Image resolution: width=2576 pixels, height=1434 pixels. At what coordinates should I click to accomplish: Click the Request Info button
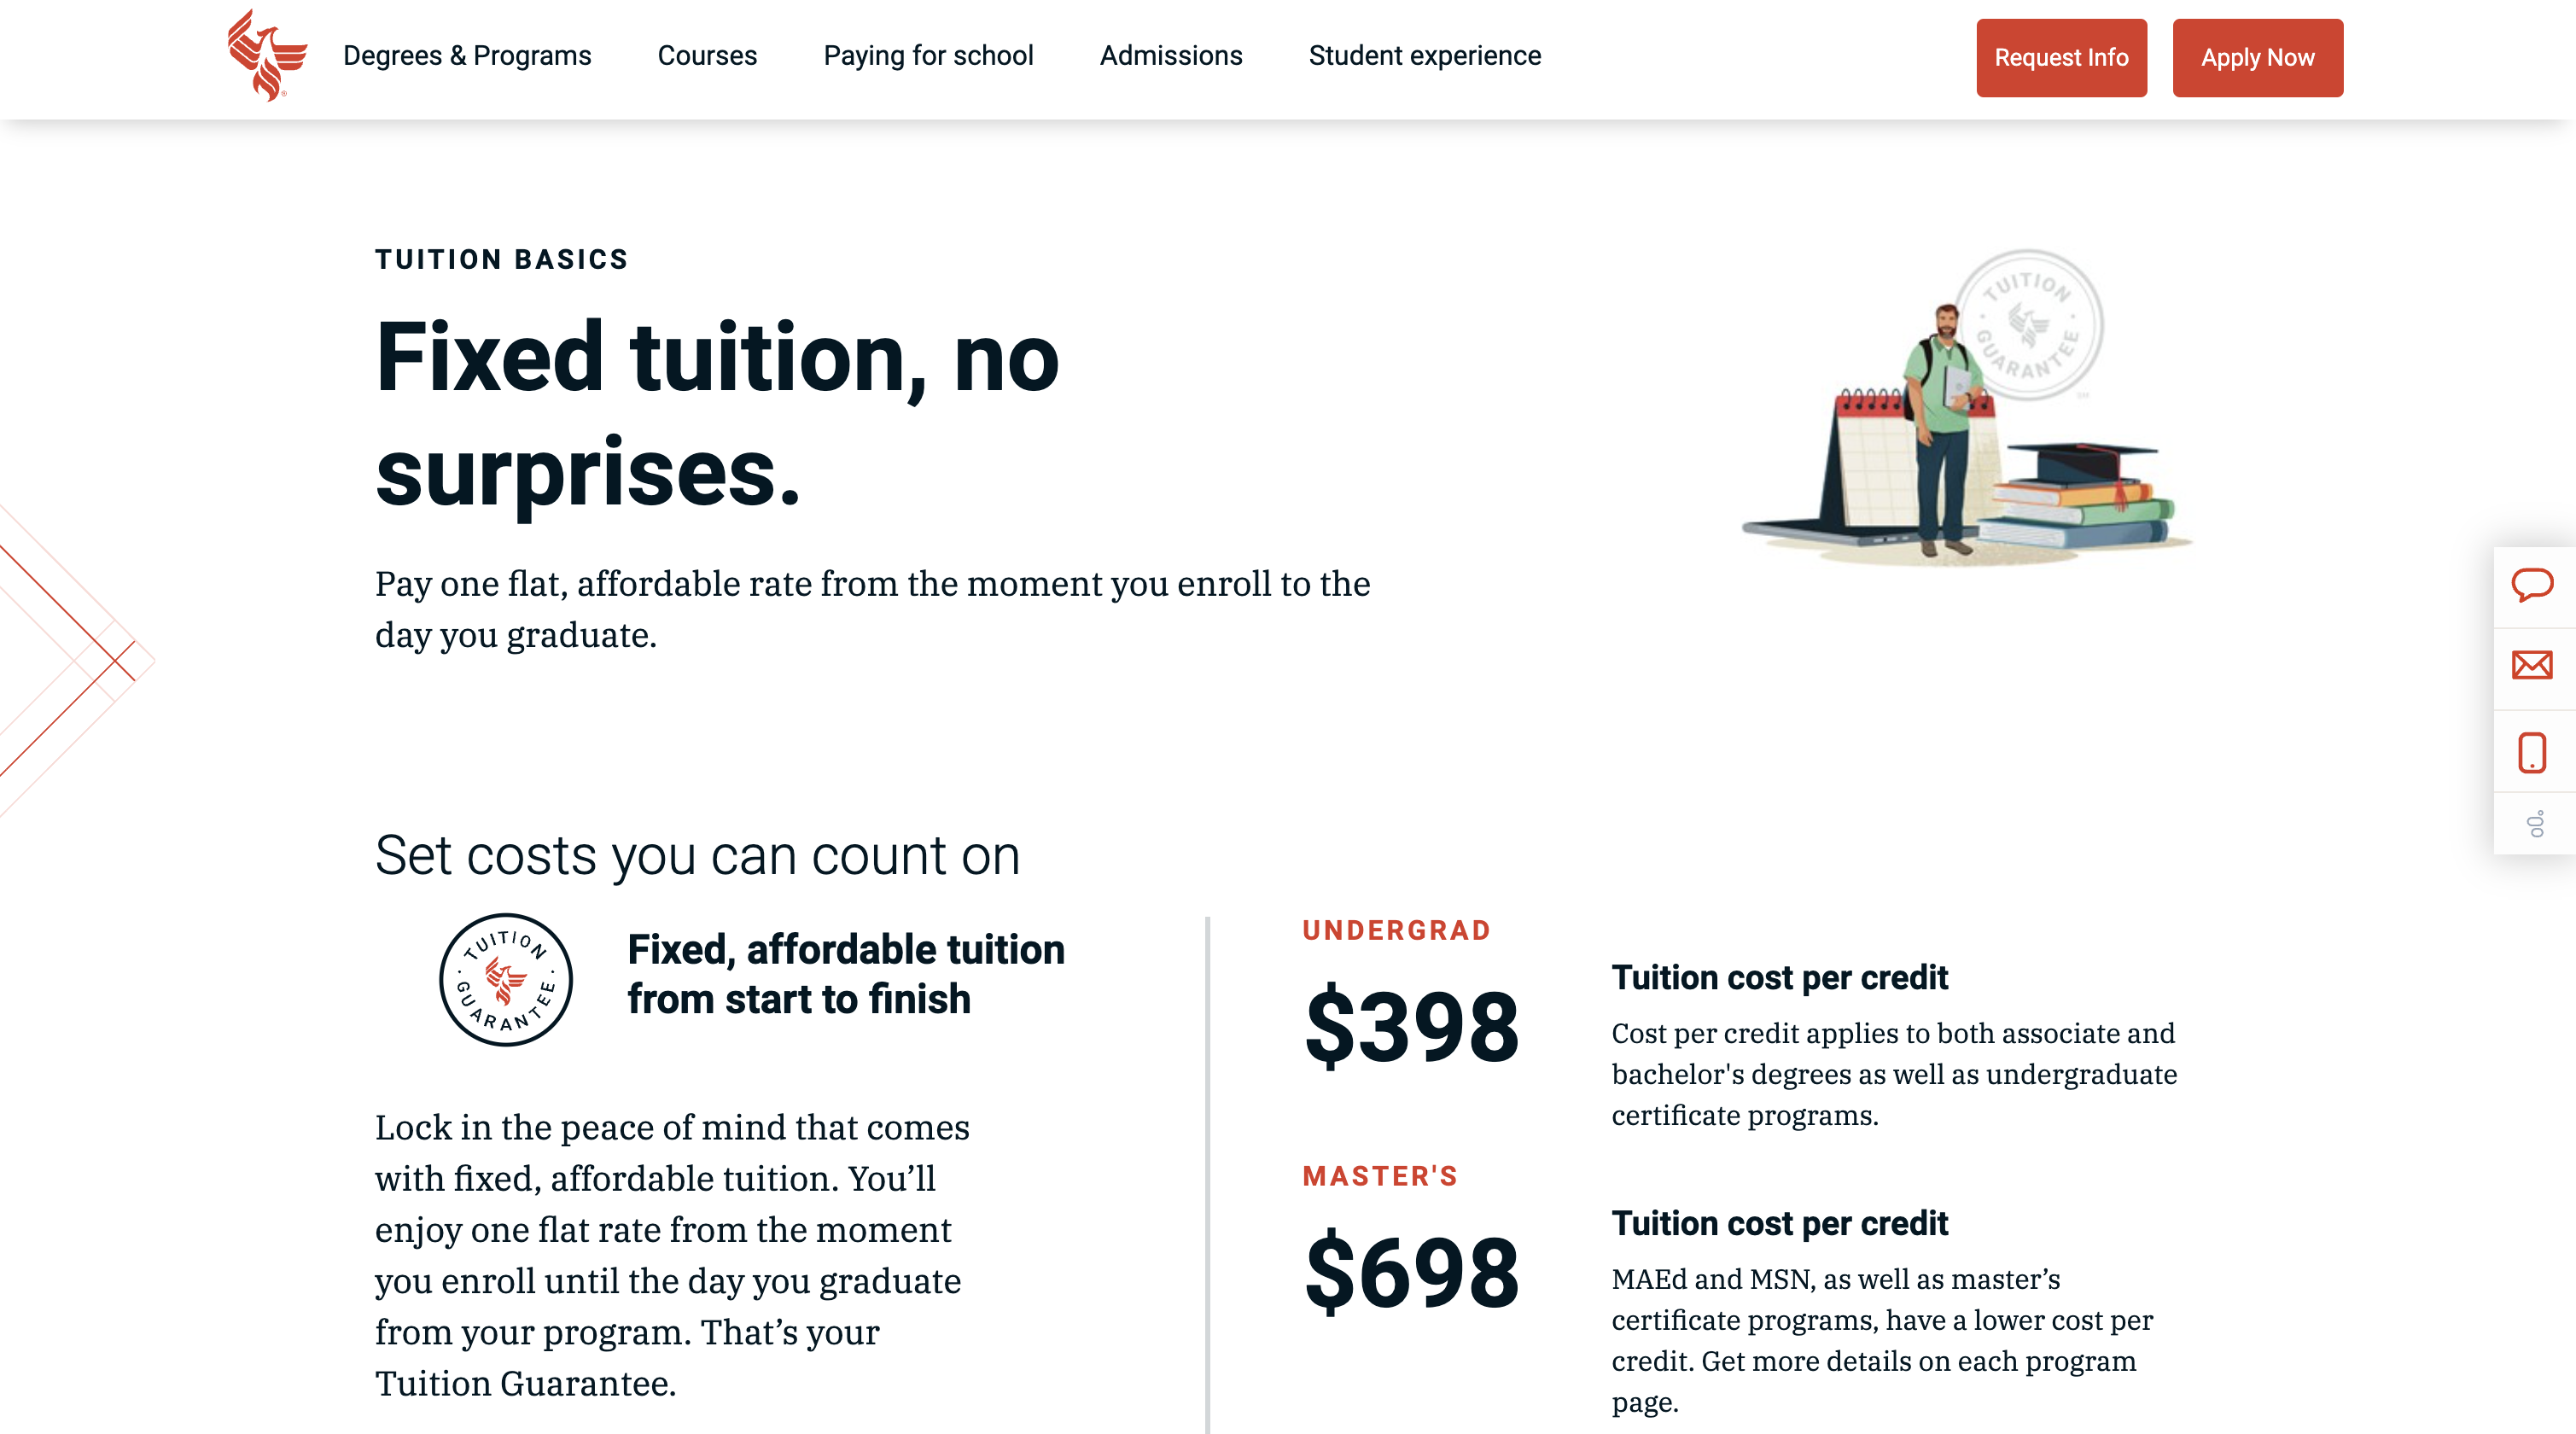coord(2061,58)
